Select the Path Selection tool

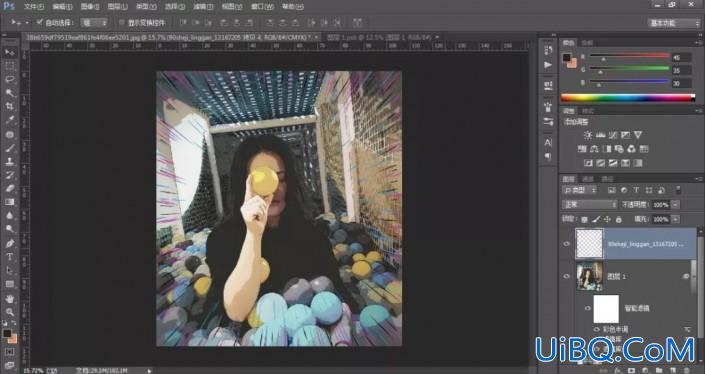coord(9,271)
